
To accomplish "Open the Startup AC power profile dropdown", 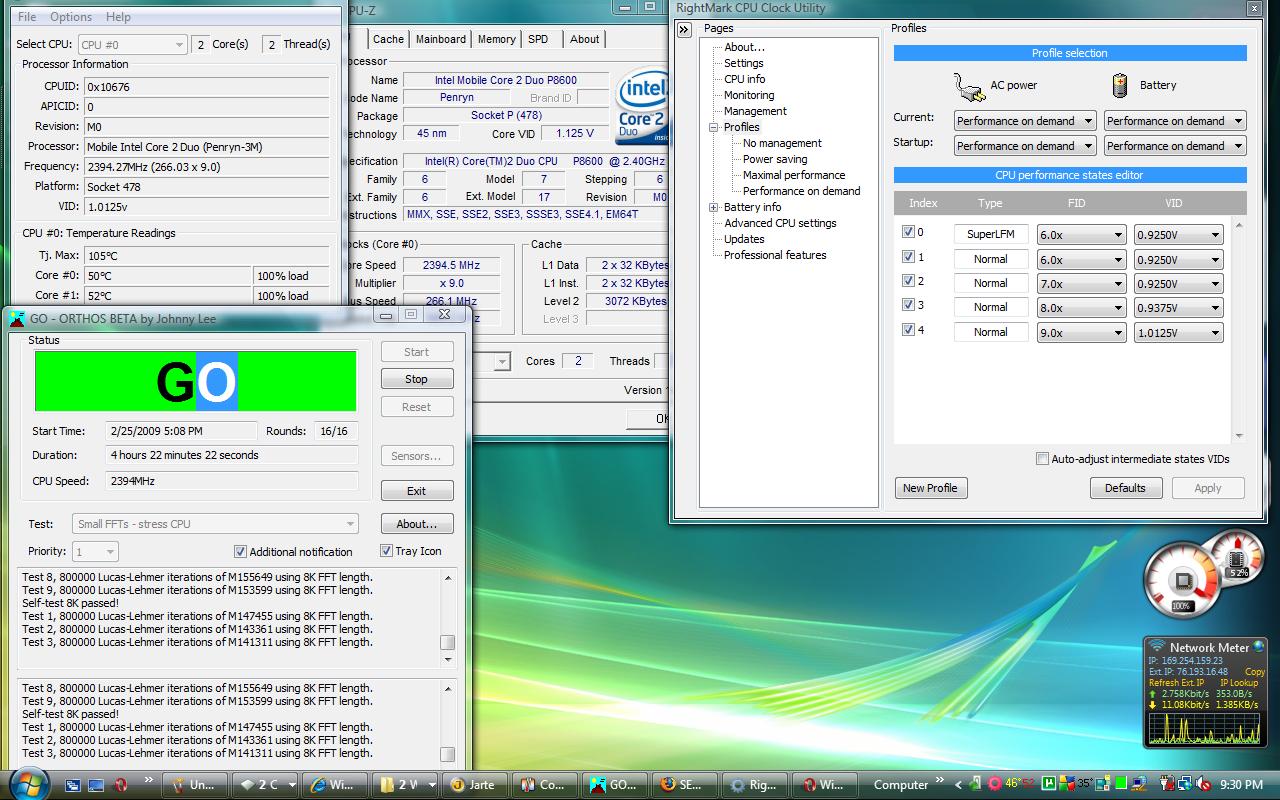I will (1024, 146).
